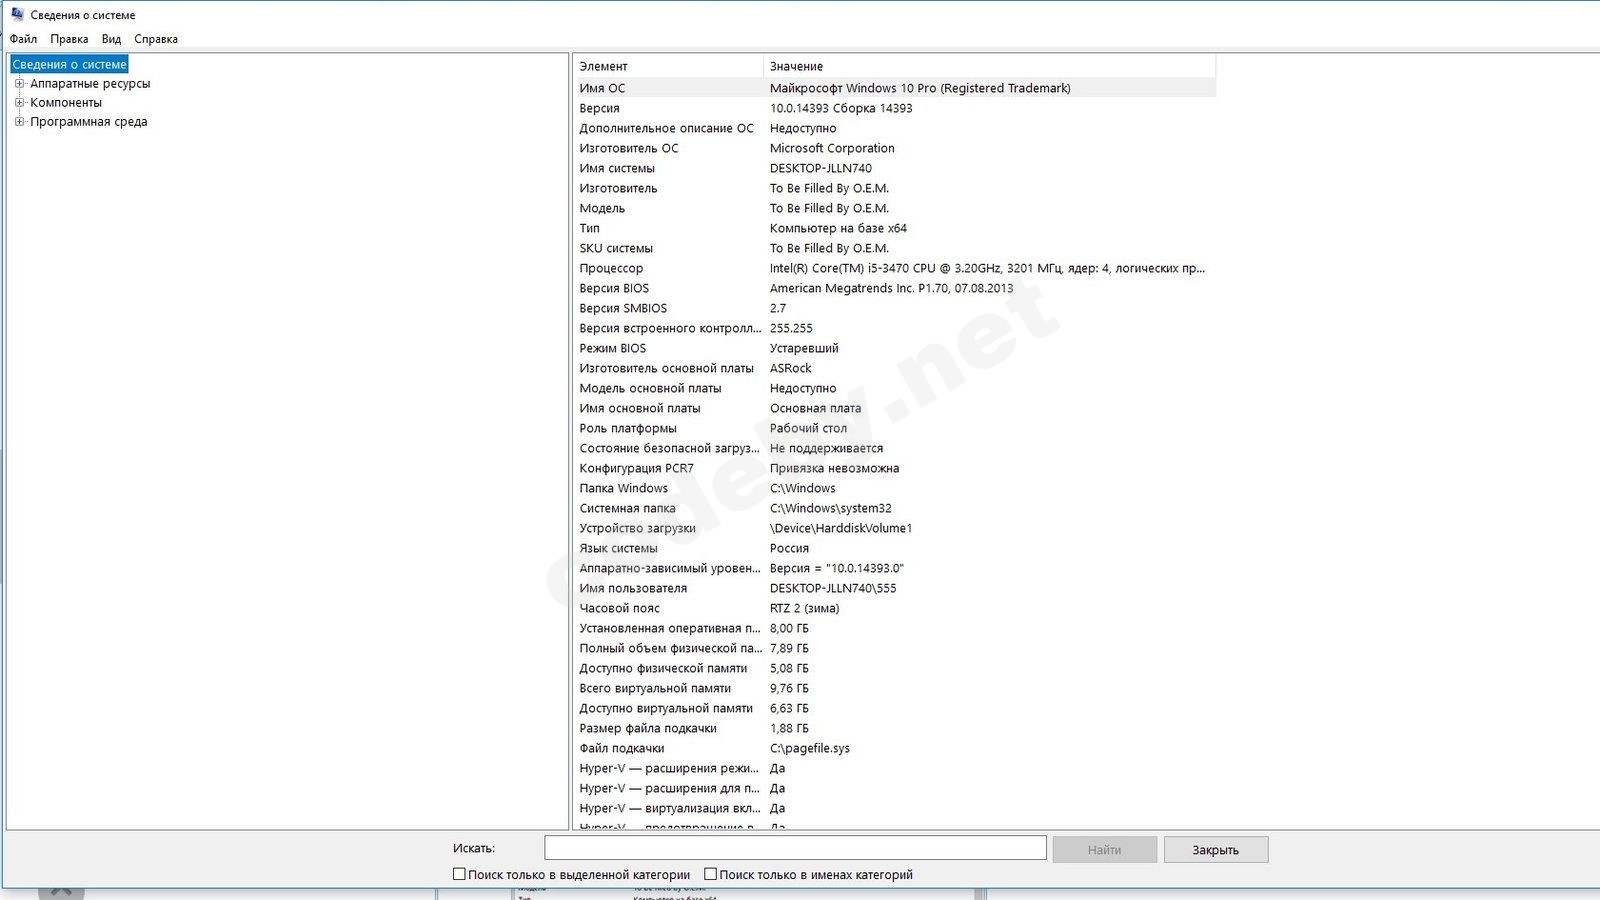
Task: Click the Закрыть button
Action: [x=1215, y=850]
